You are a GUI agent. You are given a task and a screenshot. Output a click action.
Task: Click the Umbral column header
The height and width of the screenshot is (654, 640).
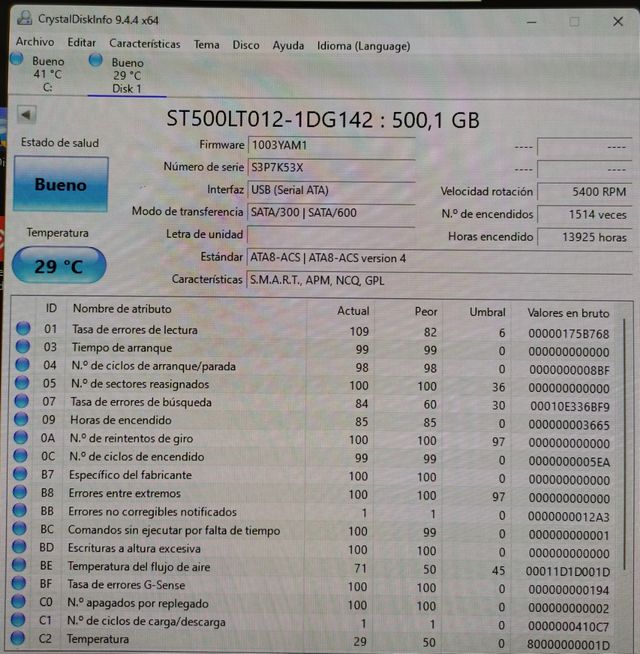click(487, 312)
